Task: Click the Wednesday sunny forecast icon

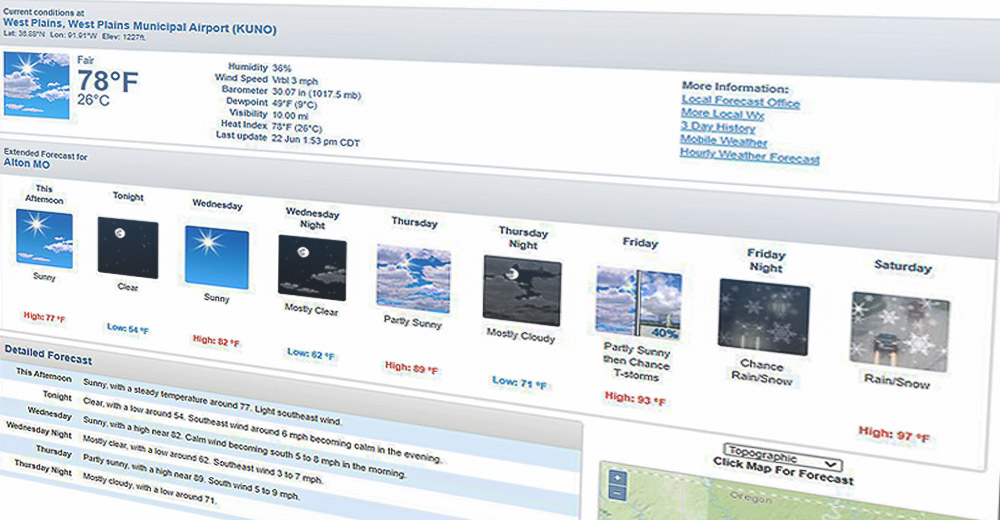Action: tap(216, 257)
